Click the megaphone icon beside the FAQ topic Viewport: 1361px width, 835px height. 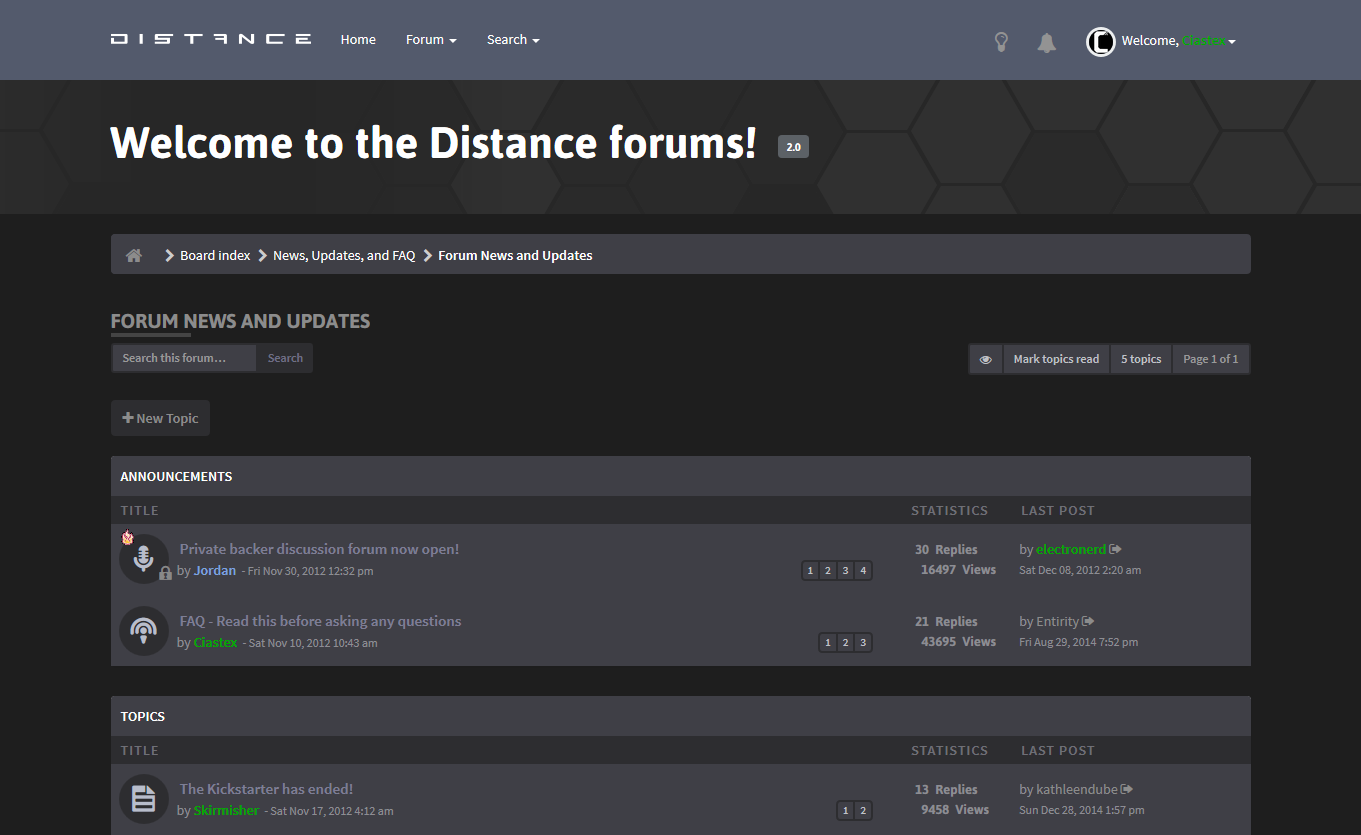144,631
